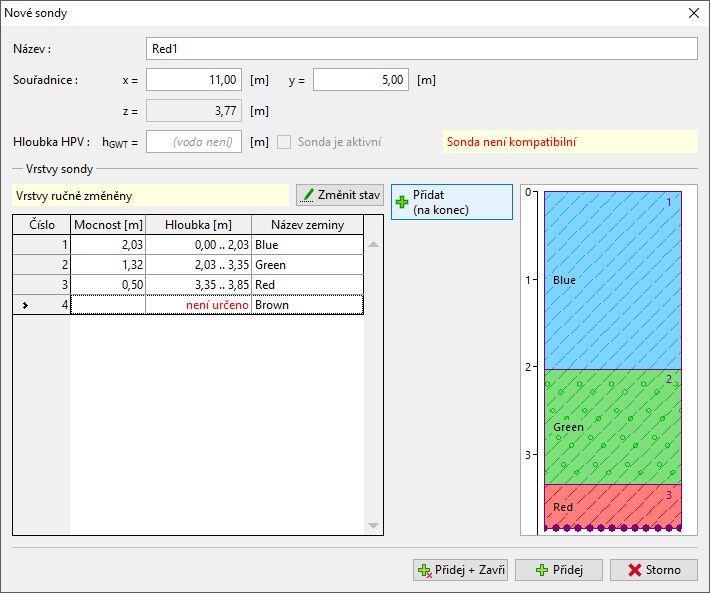Click the hGWT water depth field
The height and width of the screenshot is (593, 710).
(x=194, y=142)
